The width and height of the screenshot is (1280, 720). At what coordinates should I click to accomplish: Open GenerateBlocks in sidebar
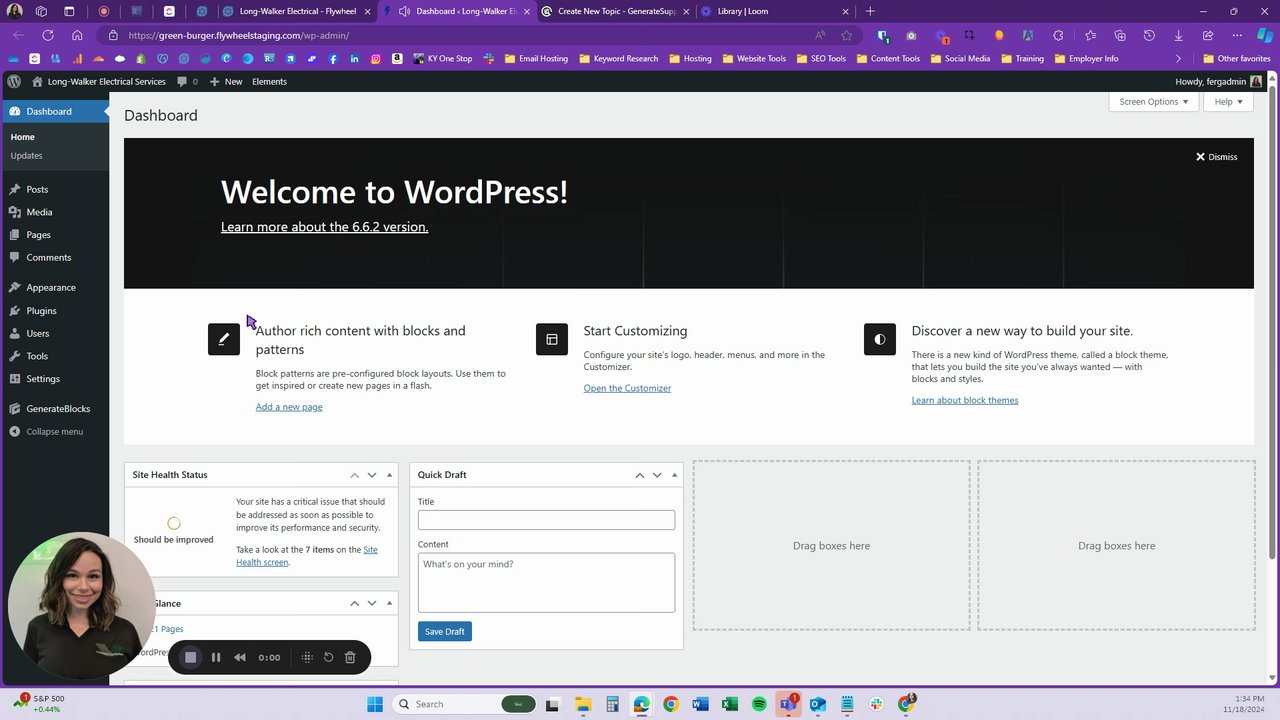click(58, 409)
